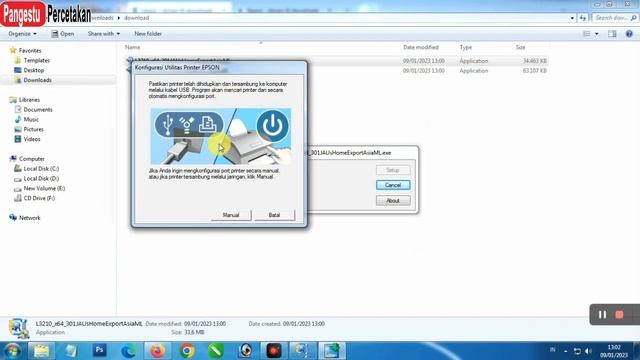640x360 pixels.
Task: Open Local Disk (C:)
Action: pos(41,169)
